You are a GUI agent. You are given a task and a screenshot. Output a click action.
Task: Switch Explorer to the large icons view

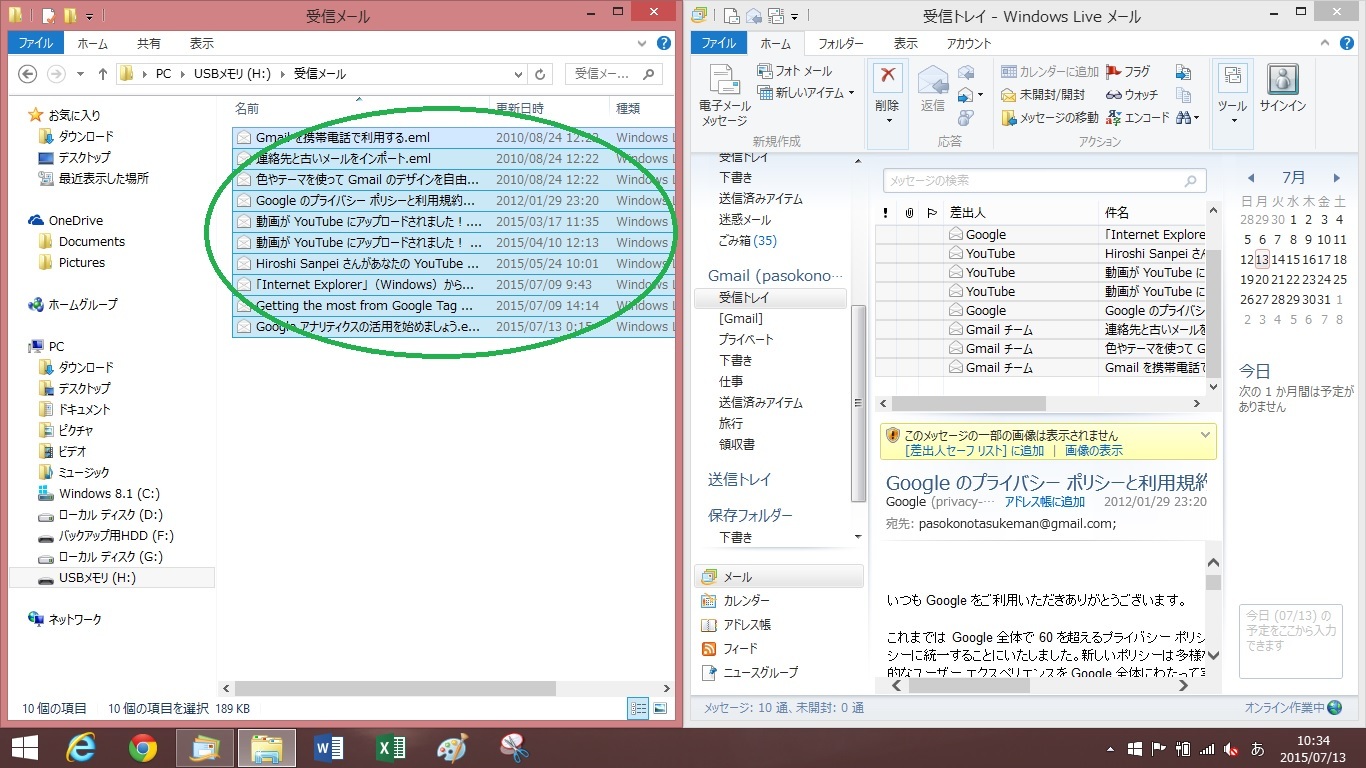[x=660, y=708]
